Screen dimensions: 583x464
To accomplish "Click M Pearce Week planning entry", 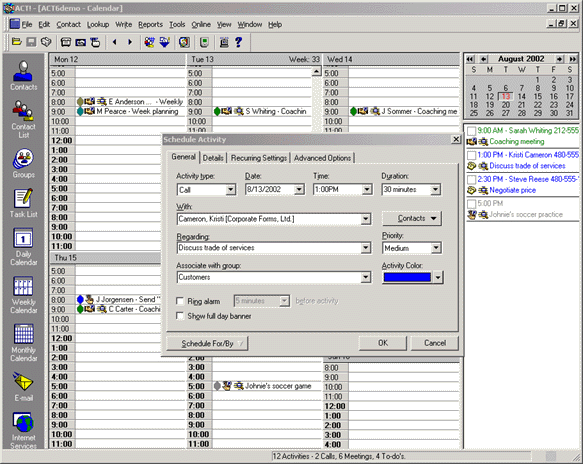I will coord(128,112).
